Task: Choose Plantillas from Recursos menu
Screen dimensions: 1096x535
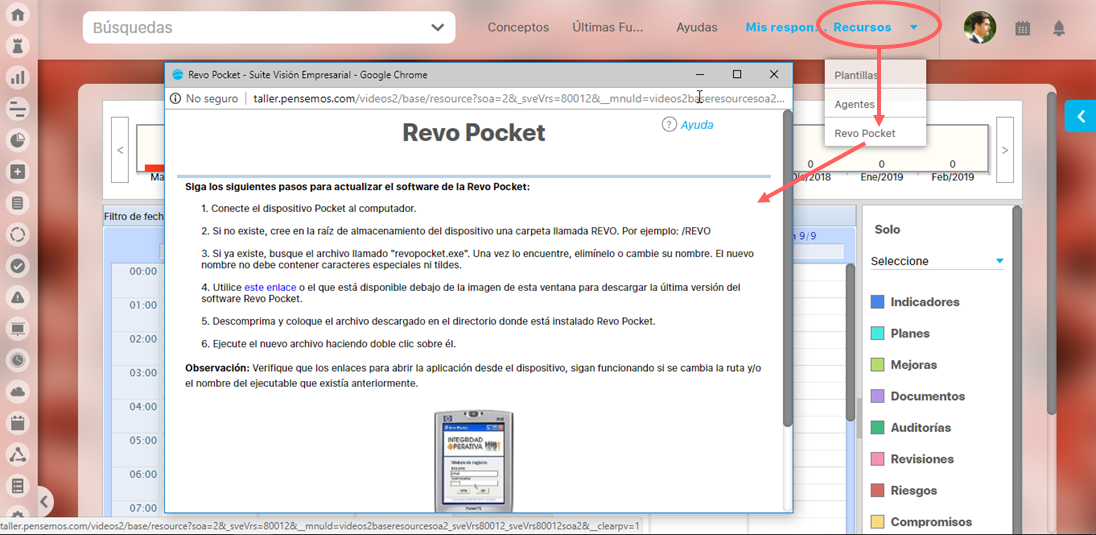Action: click(875, 75)
